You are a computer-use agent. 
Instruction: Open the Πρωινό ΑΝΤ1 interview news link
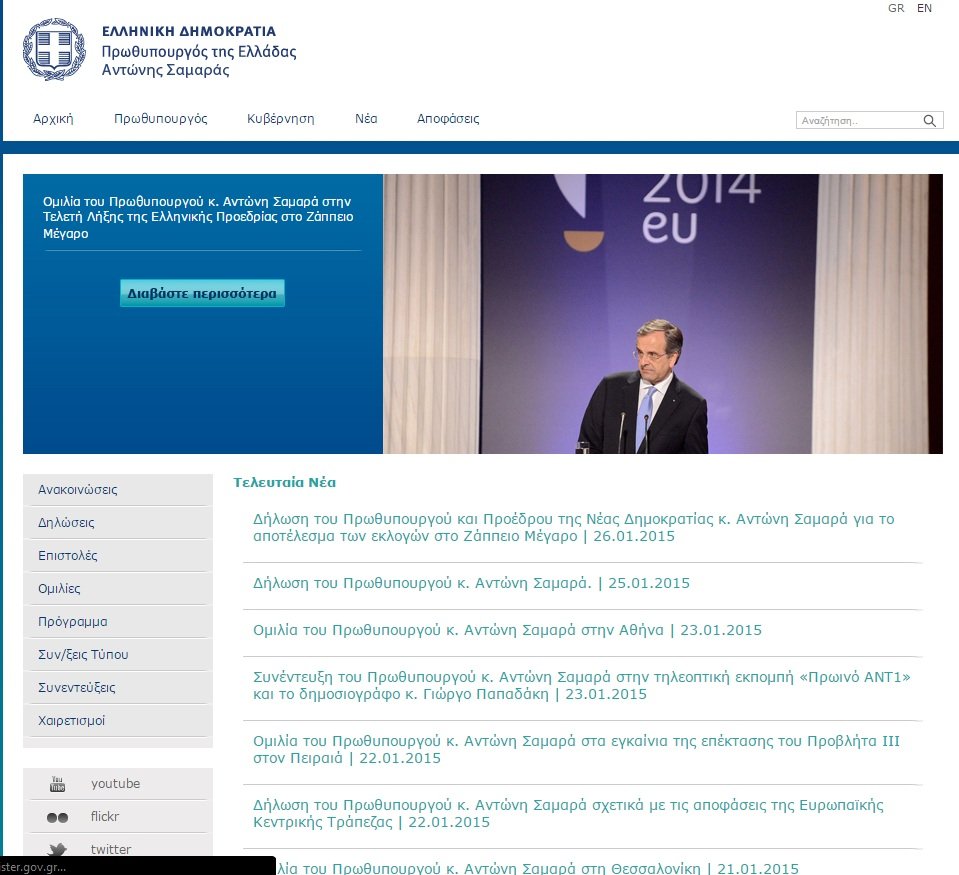(581, 685)
